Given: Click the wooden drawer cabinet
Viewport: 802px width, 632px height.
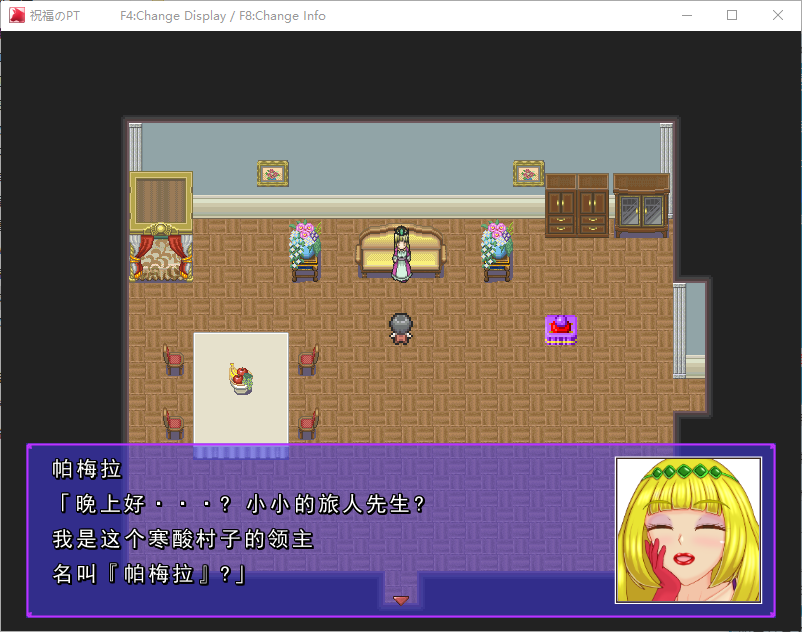Looking at the screenshot, I should click(577, 206).
